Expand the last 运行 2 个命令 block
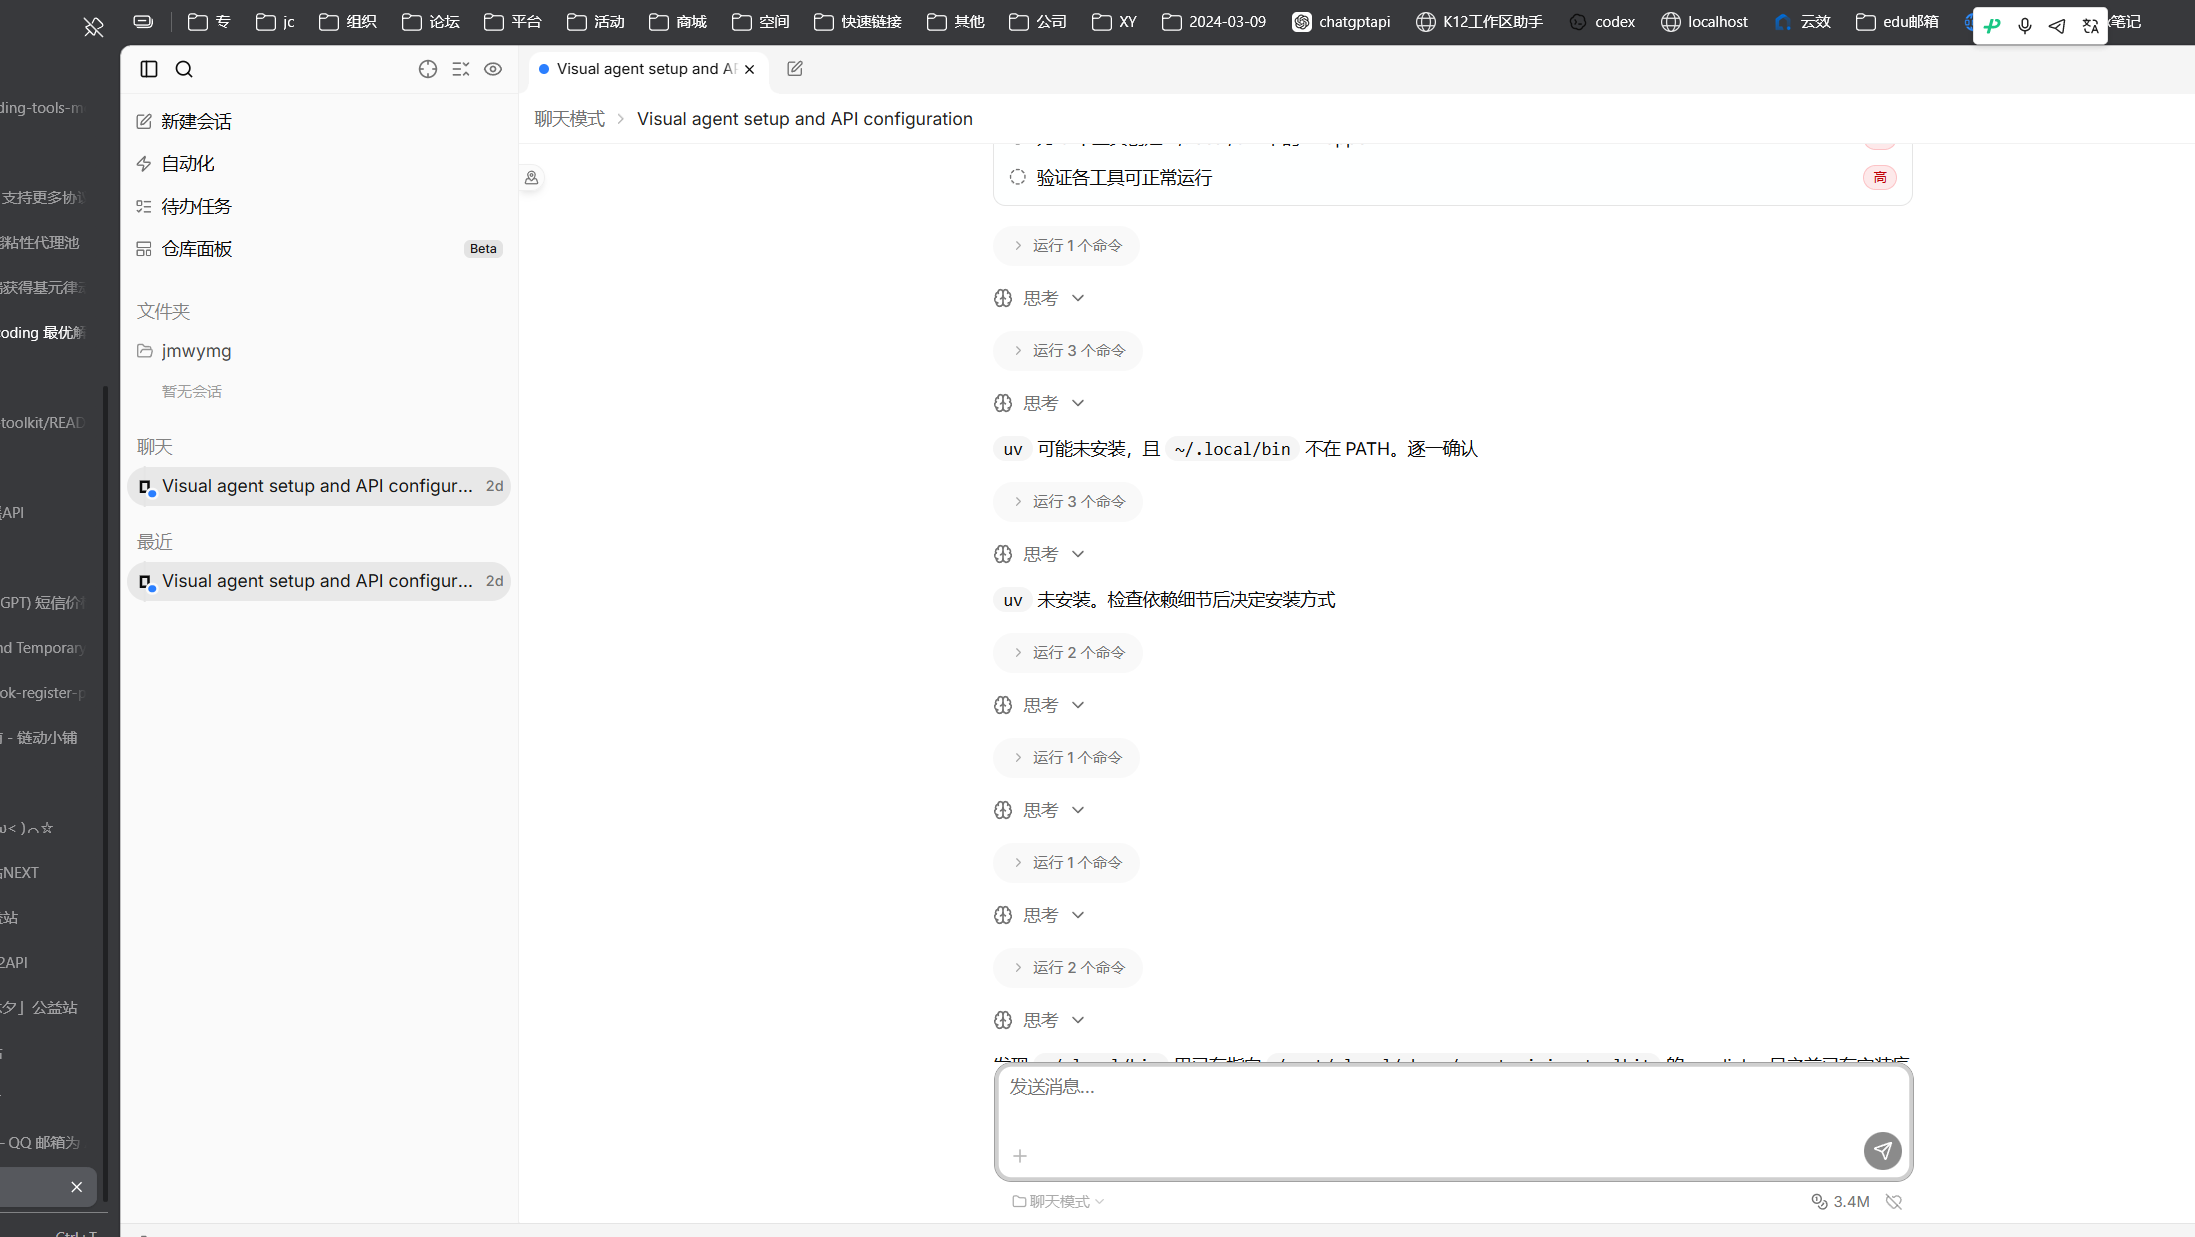The height and width of the screenshot is (1237, 2195). tap(1068, 967)
